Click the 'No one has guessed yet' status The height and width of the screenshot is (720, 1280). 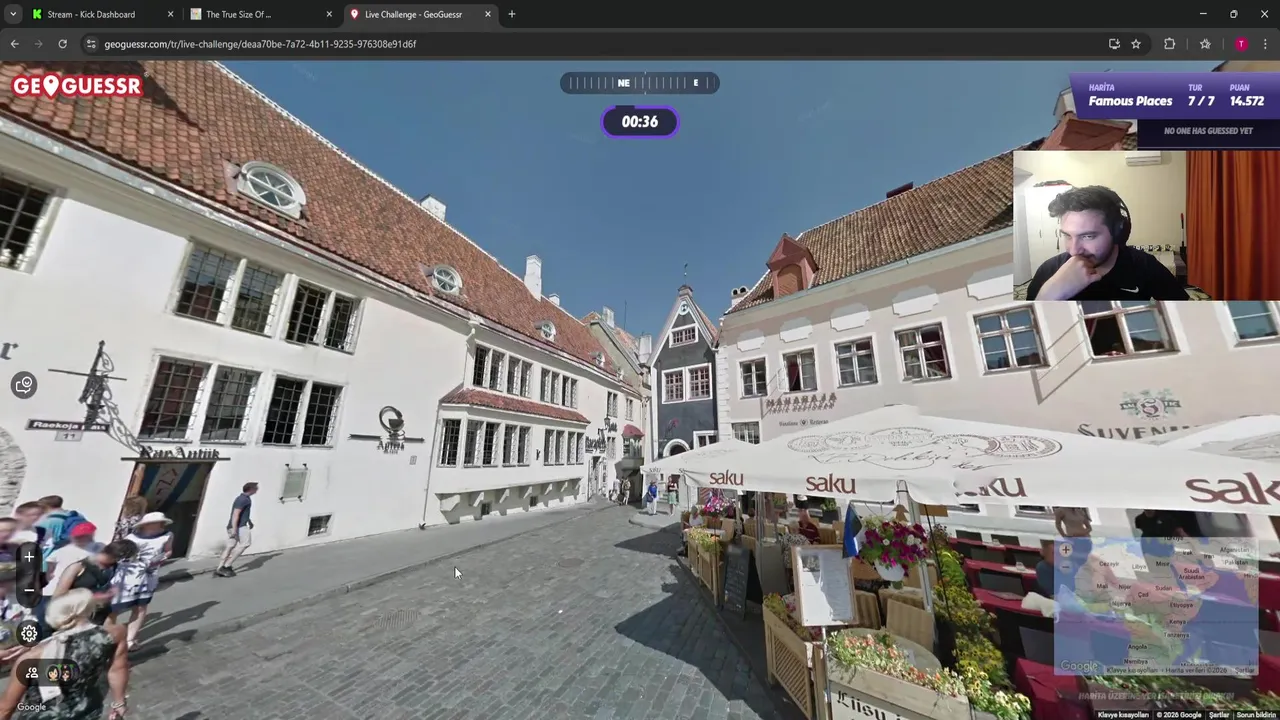coord(1208,131)
